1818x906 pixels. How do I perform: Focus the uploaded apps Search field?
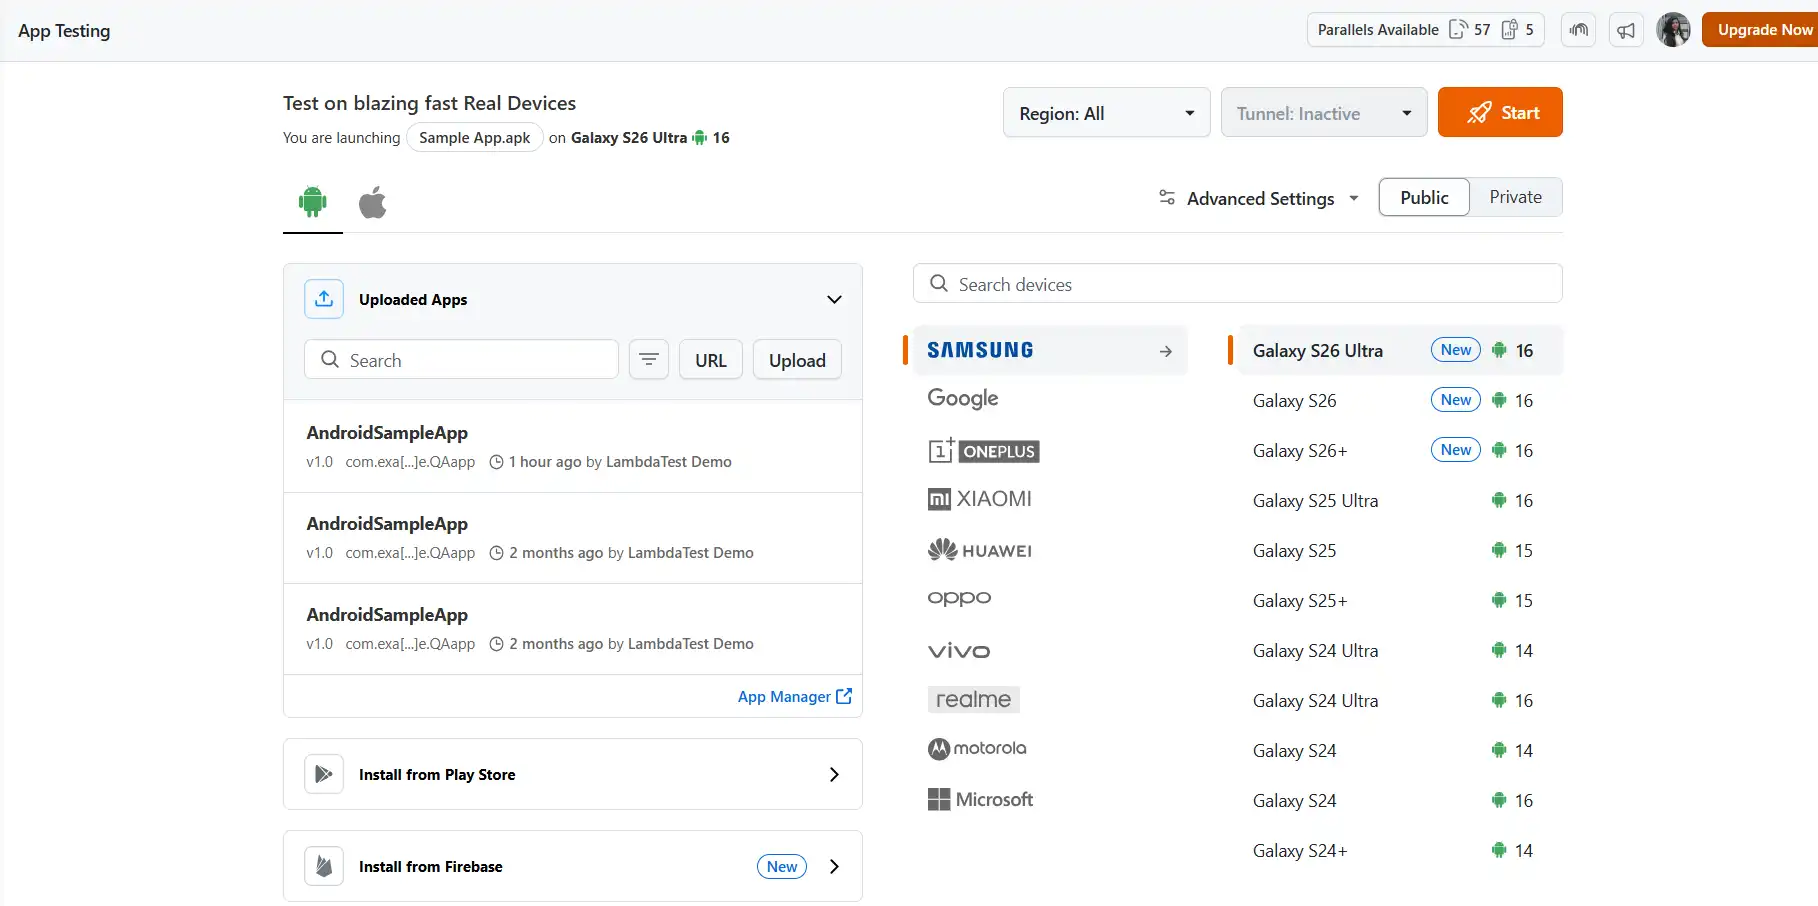461,360
